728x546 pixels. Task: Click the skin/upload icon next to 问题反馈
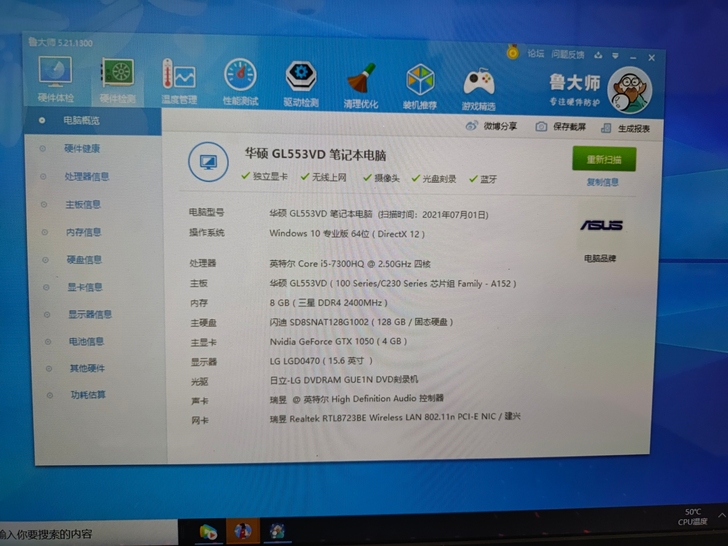598,55
